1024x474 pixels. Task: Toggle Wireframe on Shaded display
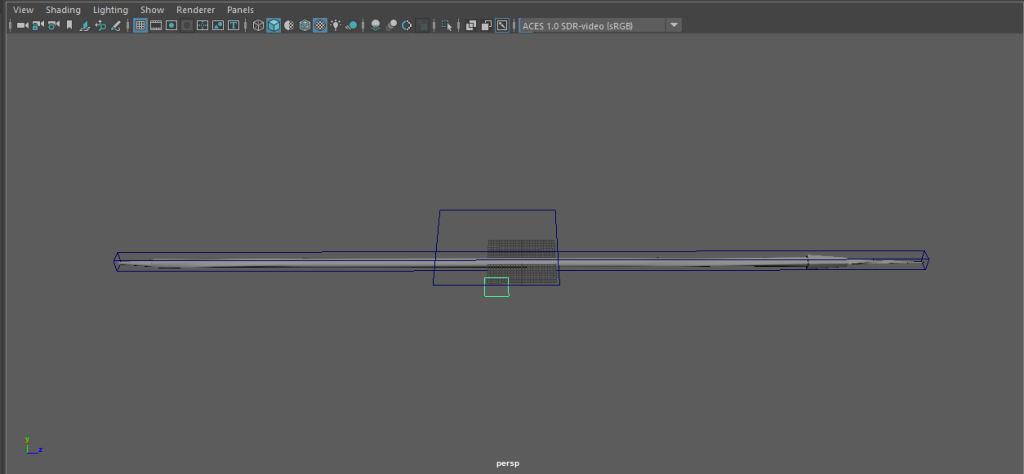click(x=305, y=25)
